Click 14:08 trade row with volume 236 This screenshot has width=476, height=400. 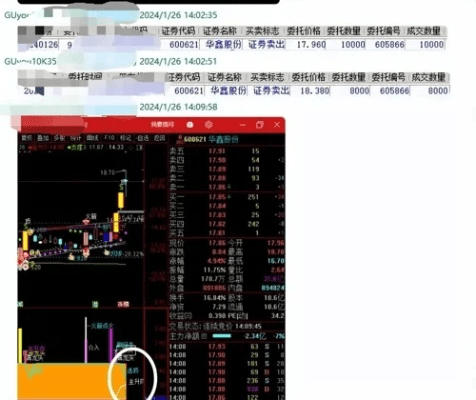click(227, 381)
